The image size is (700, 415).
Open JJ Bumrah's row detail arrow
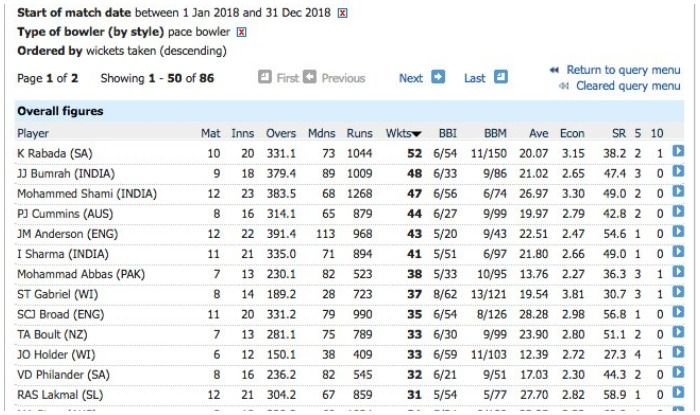coord(678,171)
